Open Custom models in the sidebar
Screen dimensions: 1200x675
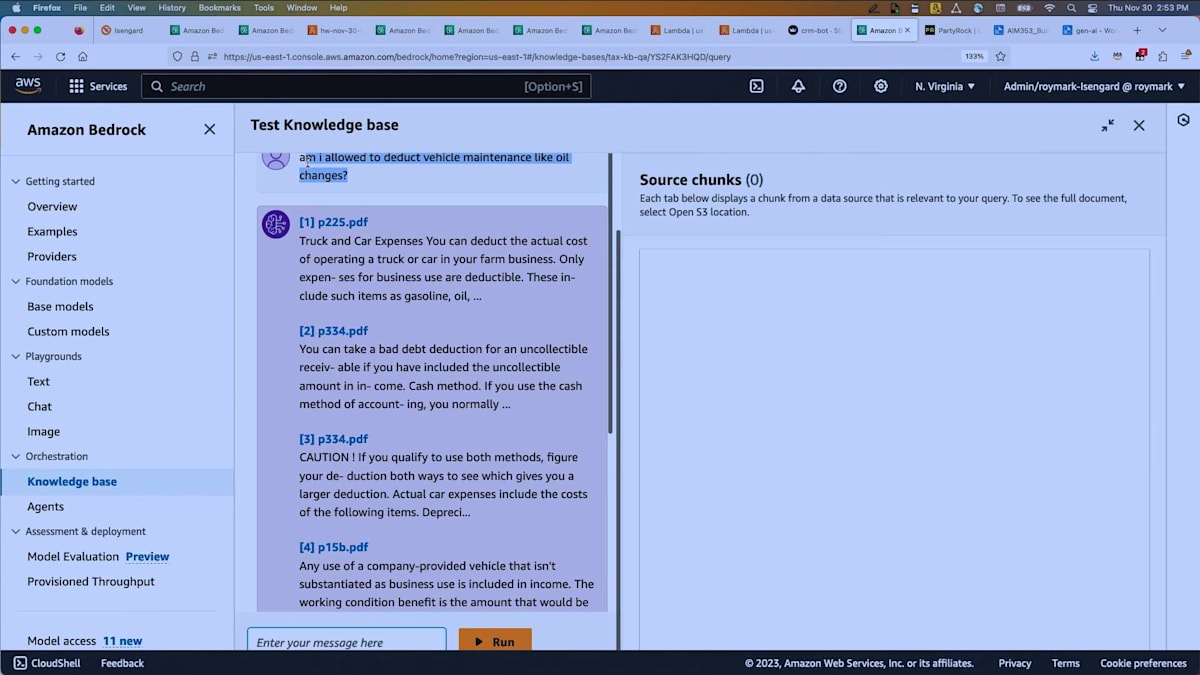pos(68,331)
